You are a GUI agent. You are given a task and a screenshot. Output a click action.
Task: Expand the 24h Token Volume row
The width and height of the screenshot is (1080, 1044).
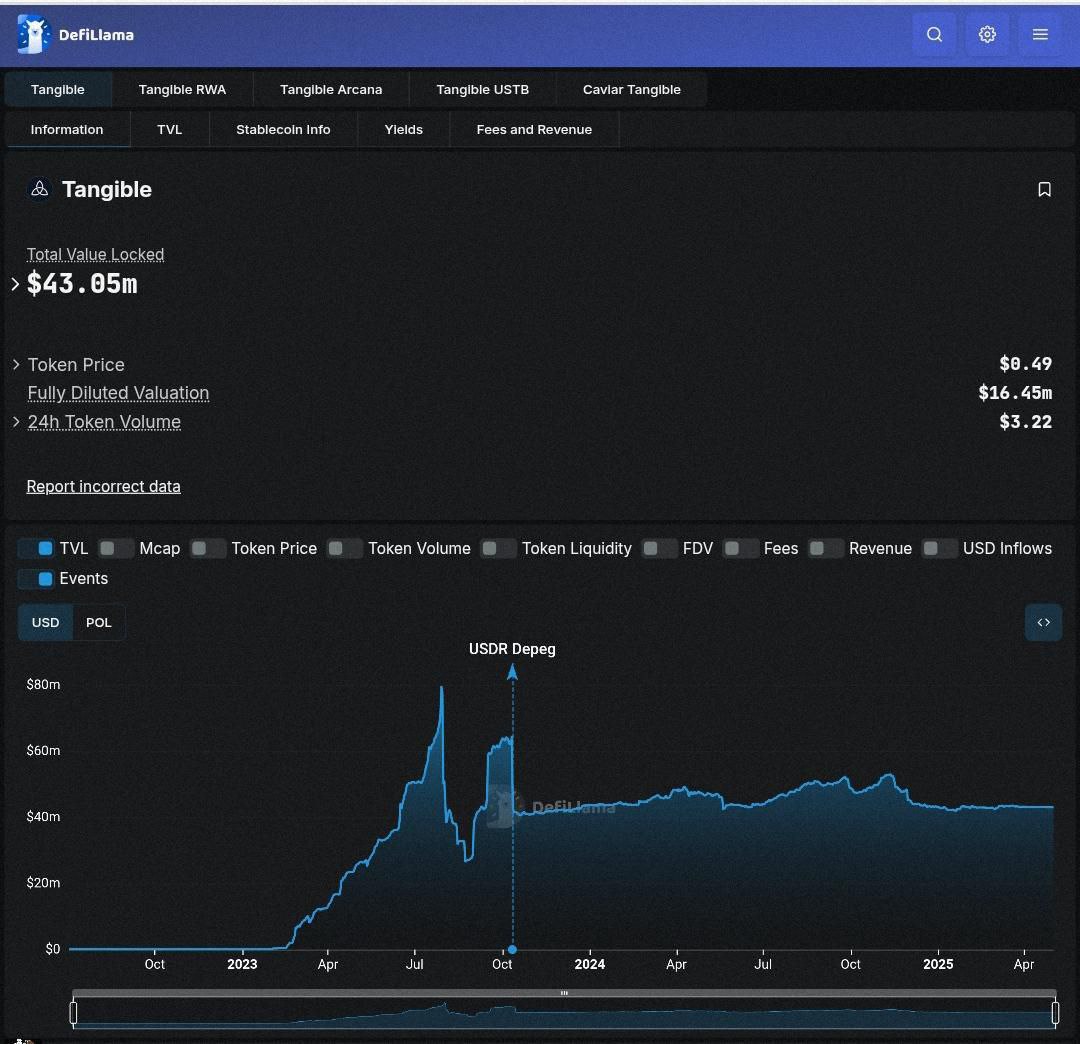16,421
